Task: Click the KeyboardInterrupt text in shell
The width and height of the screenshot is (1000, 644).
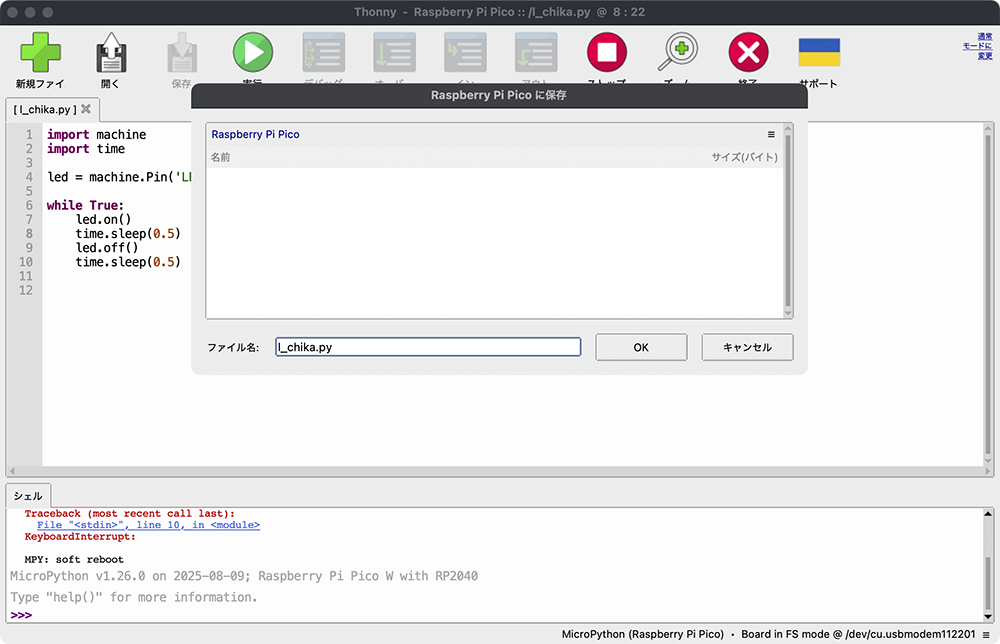Action: click(80, 536)
